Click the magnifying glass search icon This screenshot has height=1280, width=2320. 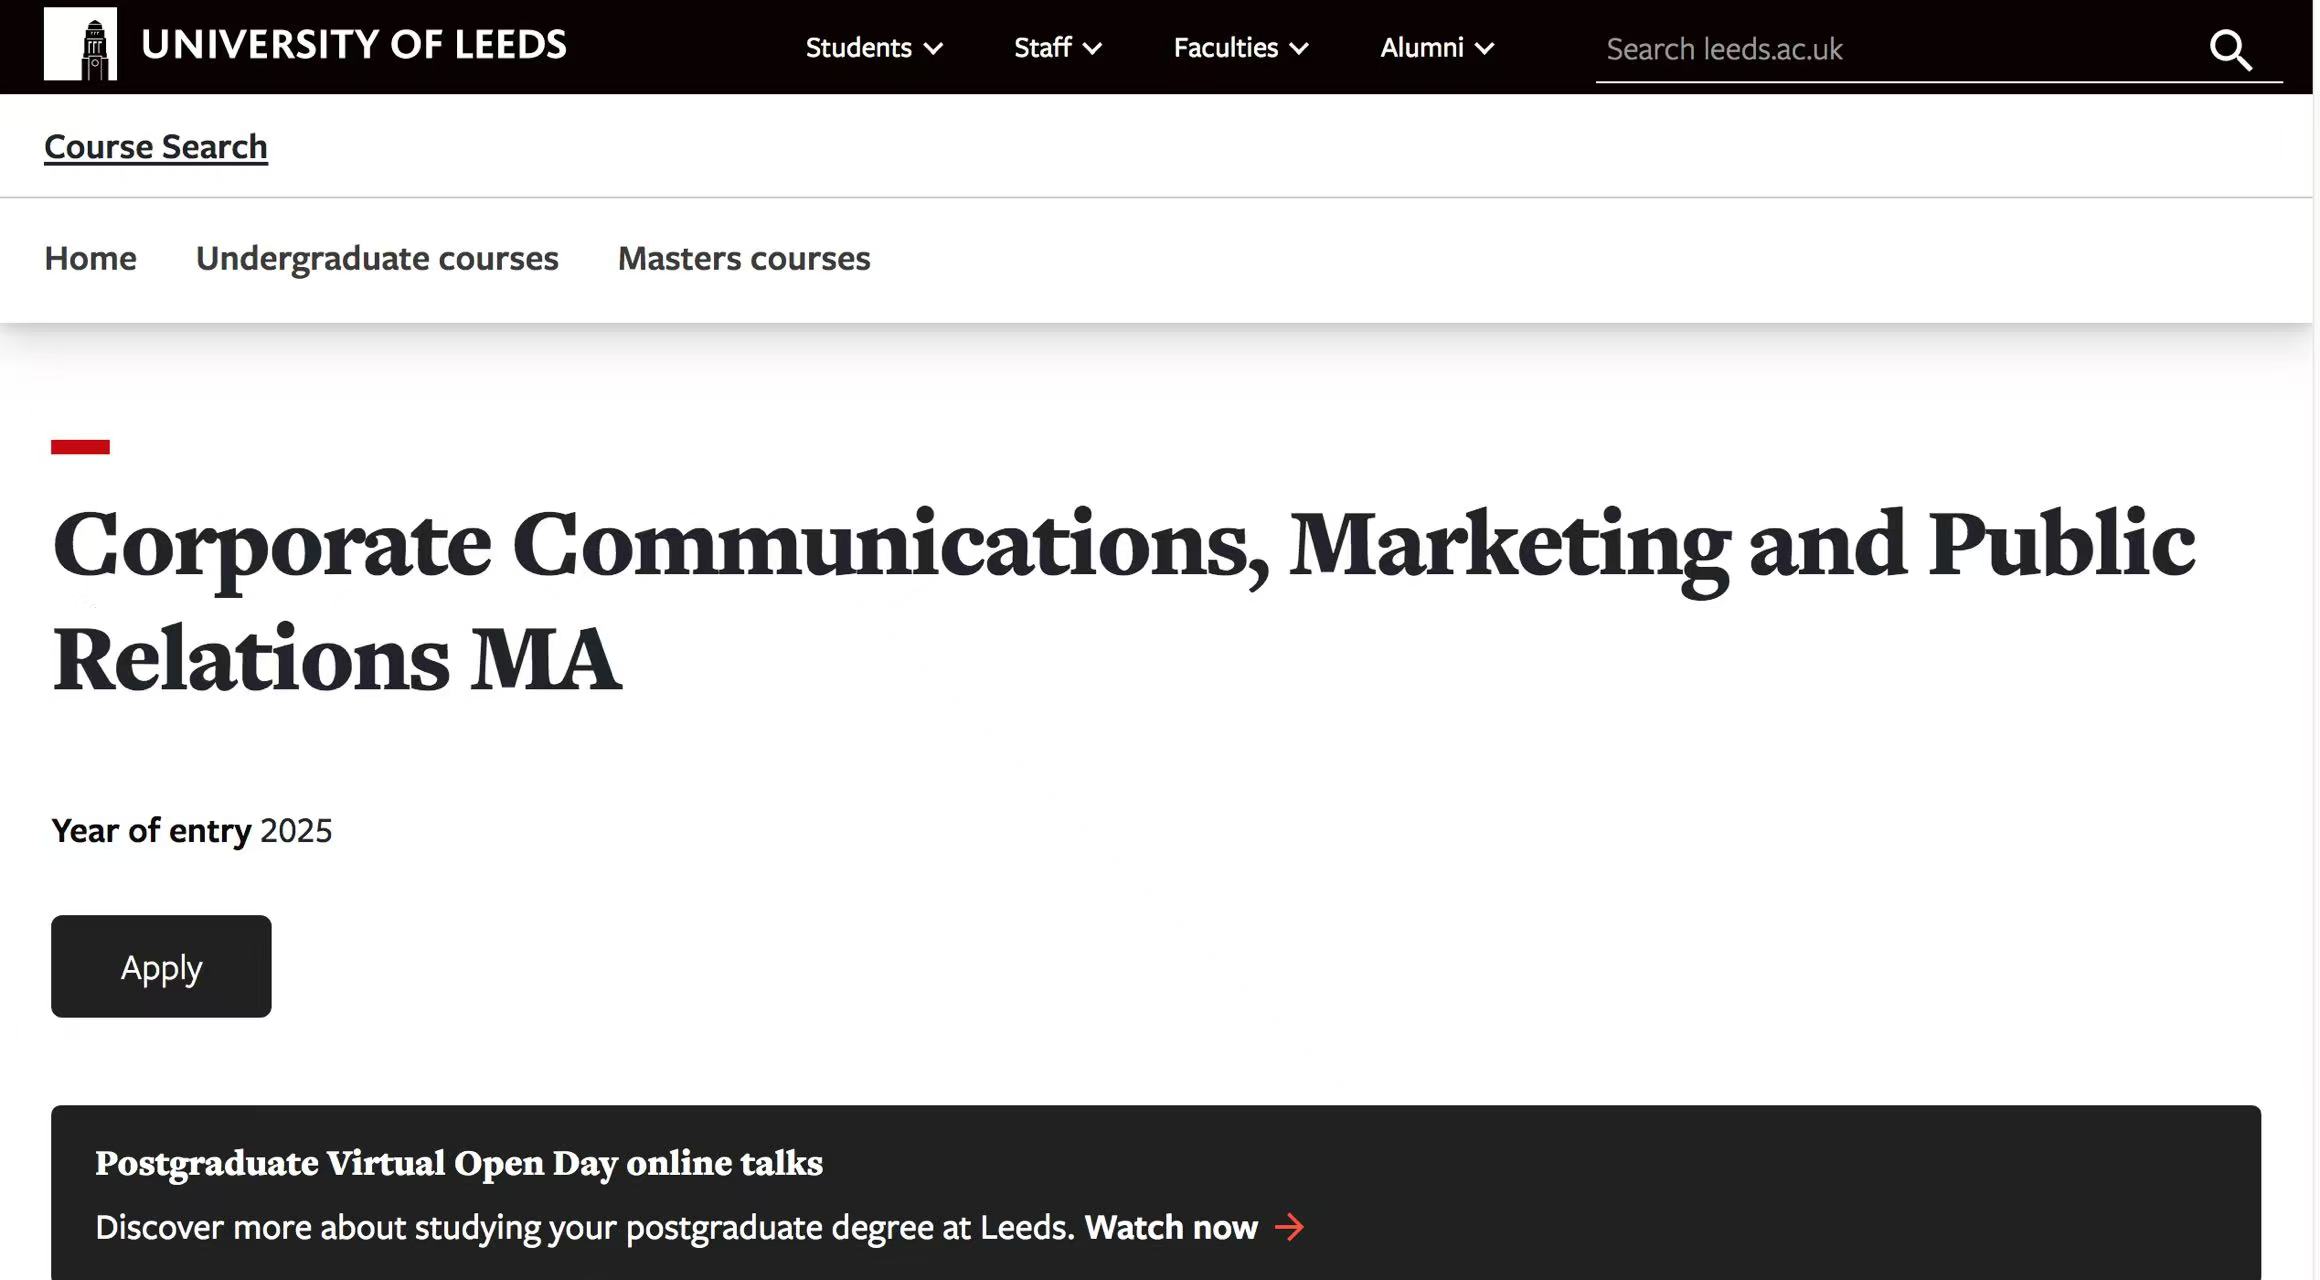(2230, 50)
